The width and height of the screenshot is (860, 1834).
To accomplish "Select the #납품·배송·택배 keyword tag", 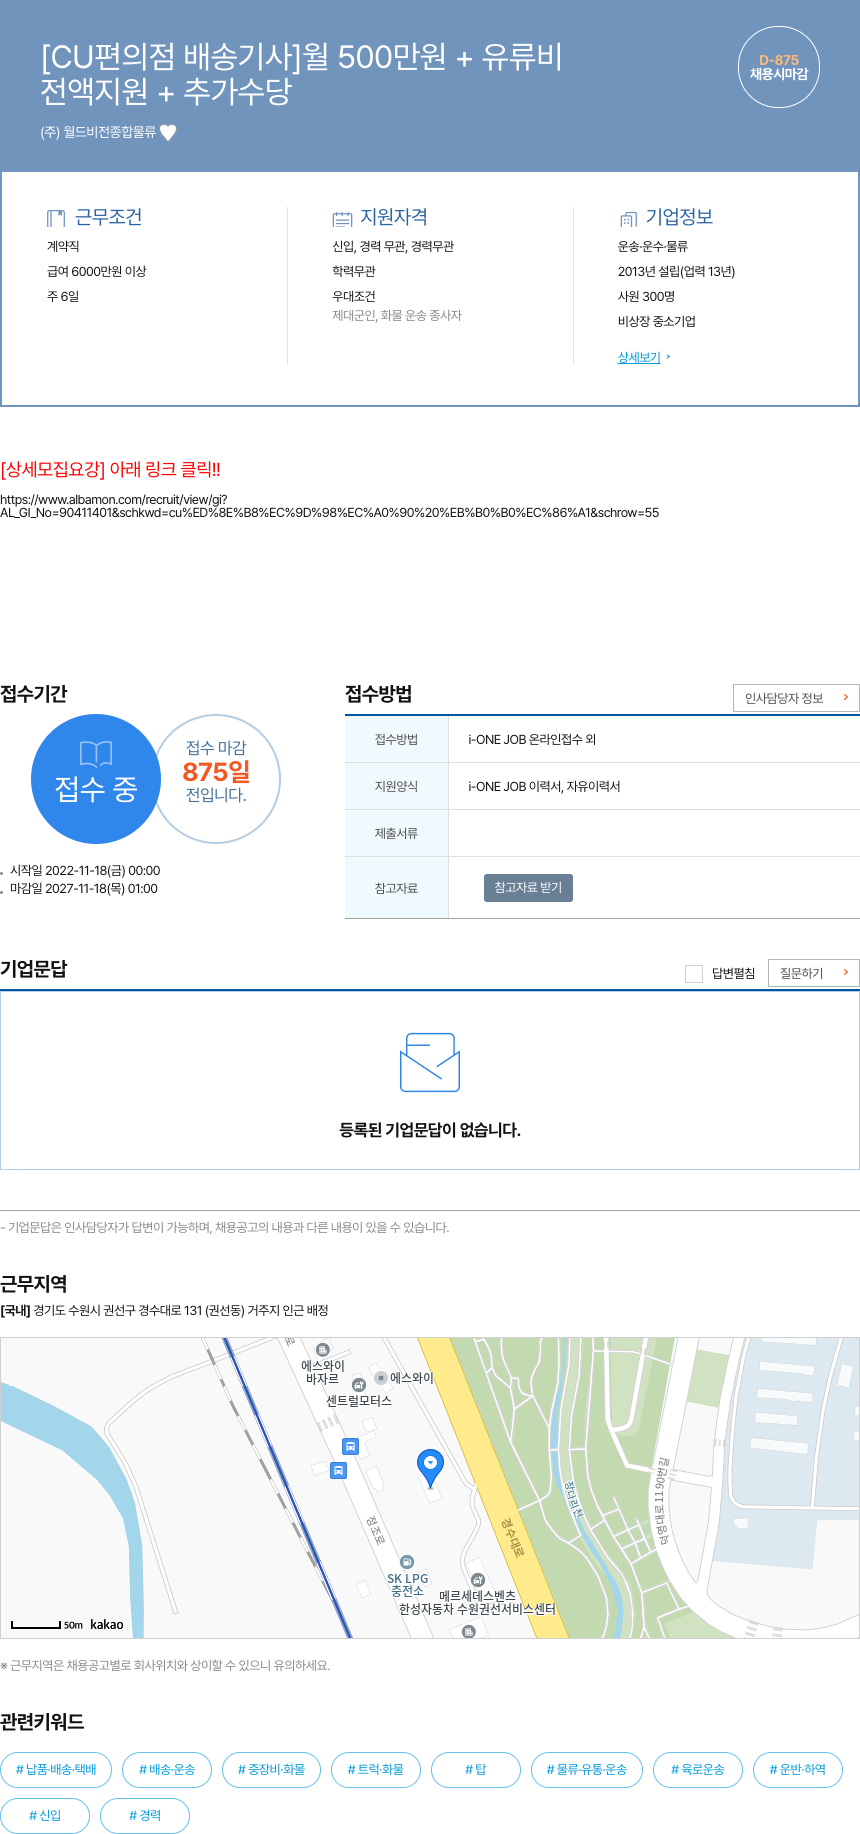I will pyautogui.click(x=56, y=1769).
